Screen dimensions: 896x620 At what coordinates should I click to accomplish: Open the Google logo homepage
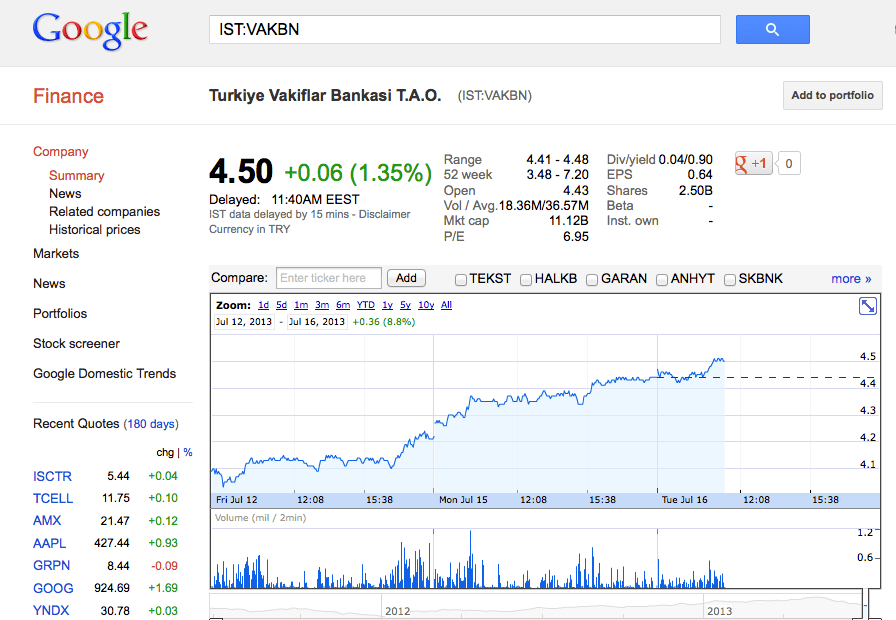pyautogui.click(x=90, y=30)
